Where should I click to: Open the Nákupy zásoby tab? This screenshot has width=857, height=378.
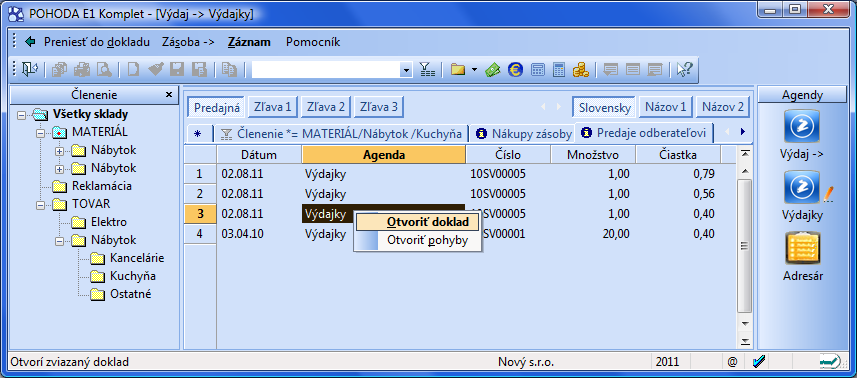point(524,133)
